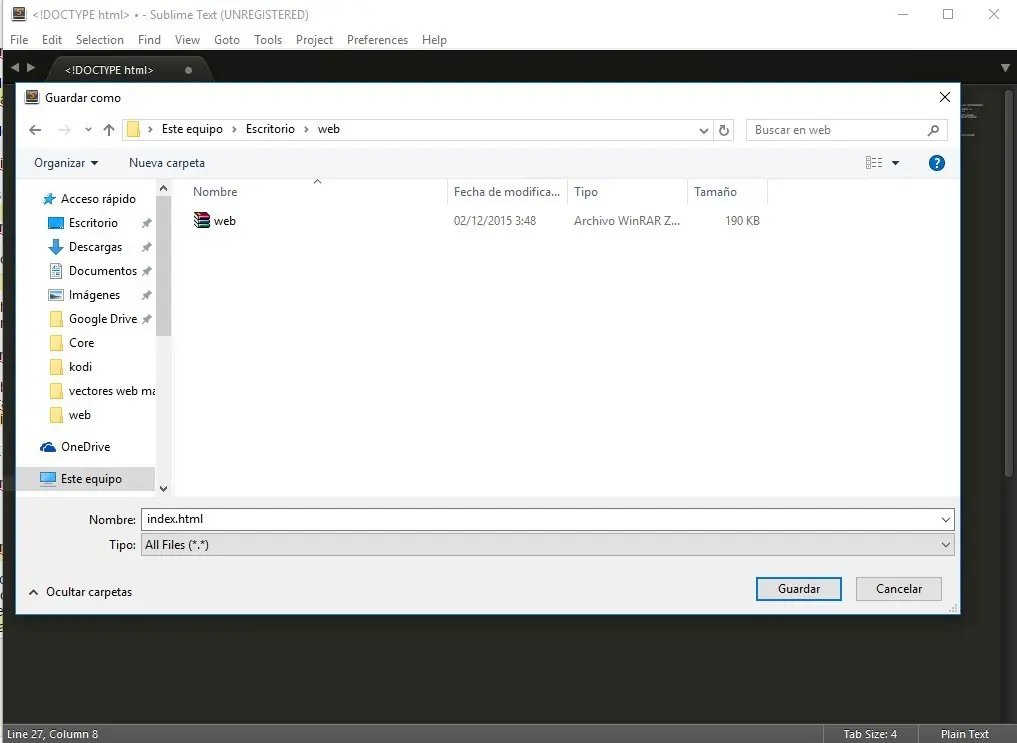Viewport: 1017px width, 743px height.
Task: Click the pin icon next to Escritorio
Action: [147, 223]
